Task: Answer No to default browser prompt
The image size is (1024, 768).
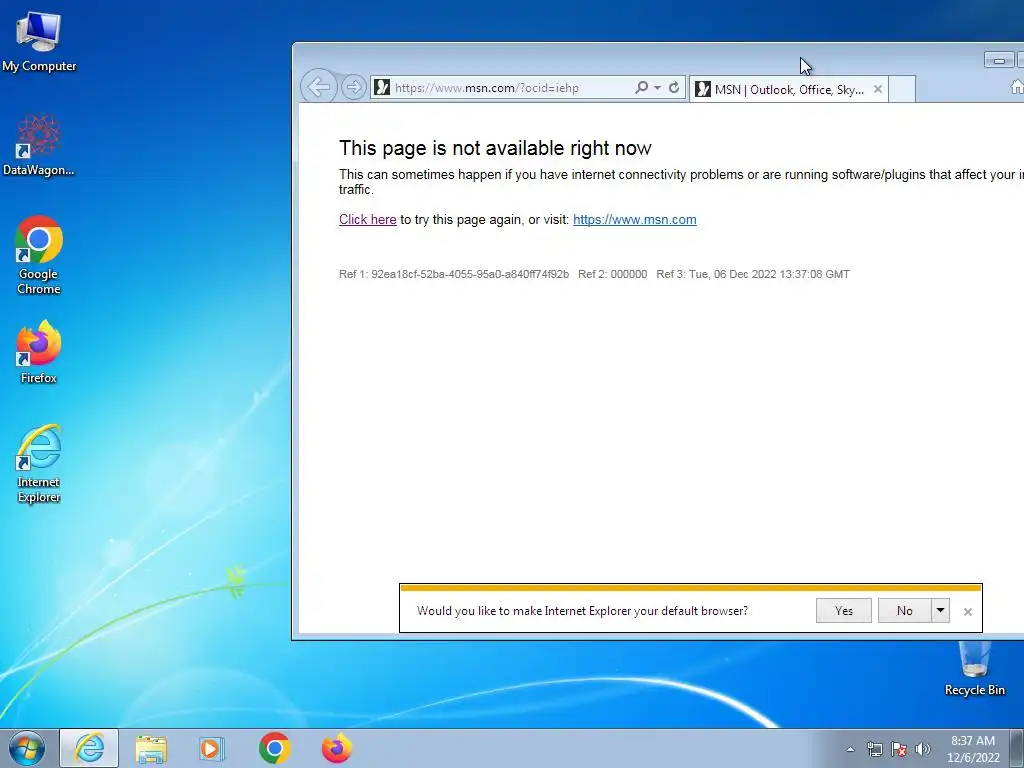Action: pyautogui.click(x=904, y=611)
